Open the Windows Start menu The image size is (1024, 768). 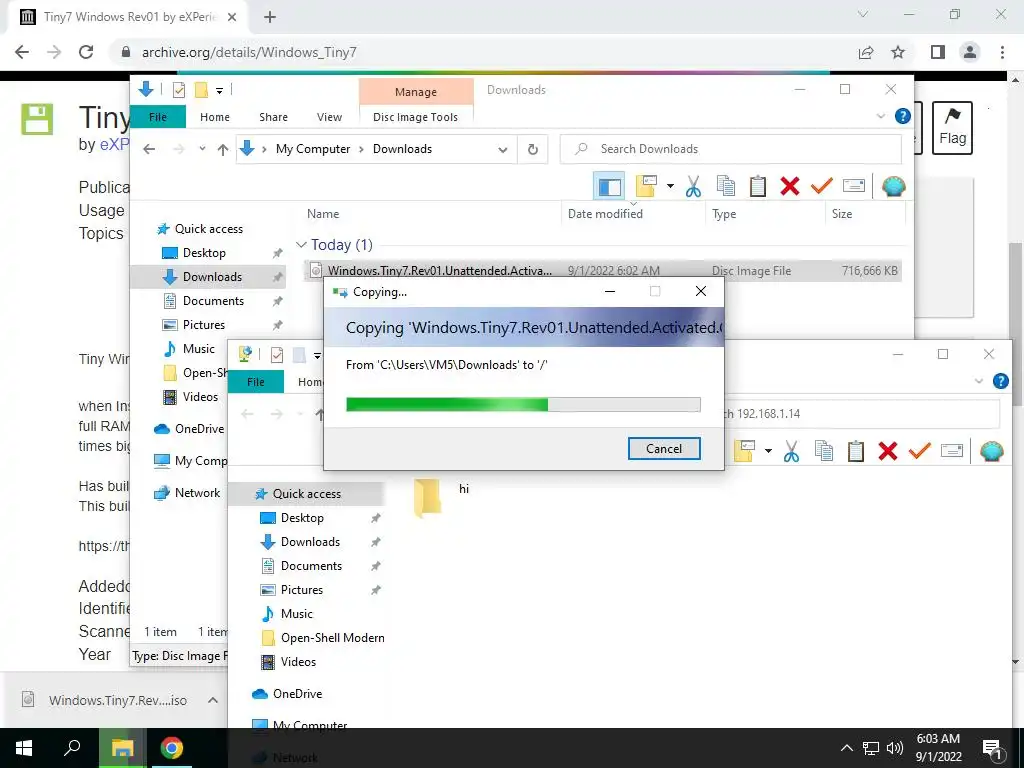click(x=24, y=748)
